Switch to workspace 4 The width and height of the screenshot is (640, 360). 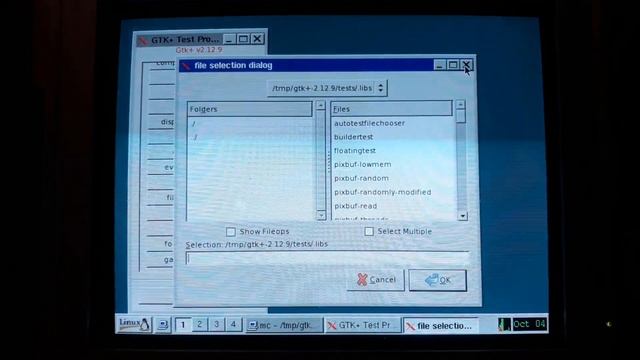[233, 324]
